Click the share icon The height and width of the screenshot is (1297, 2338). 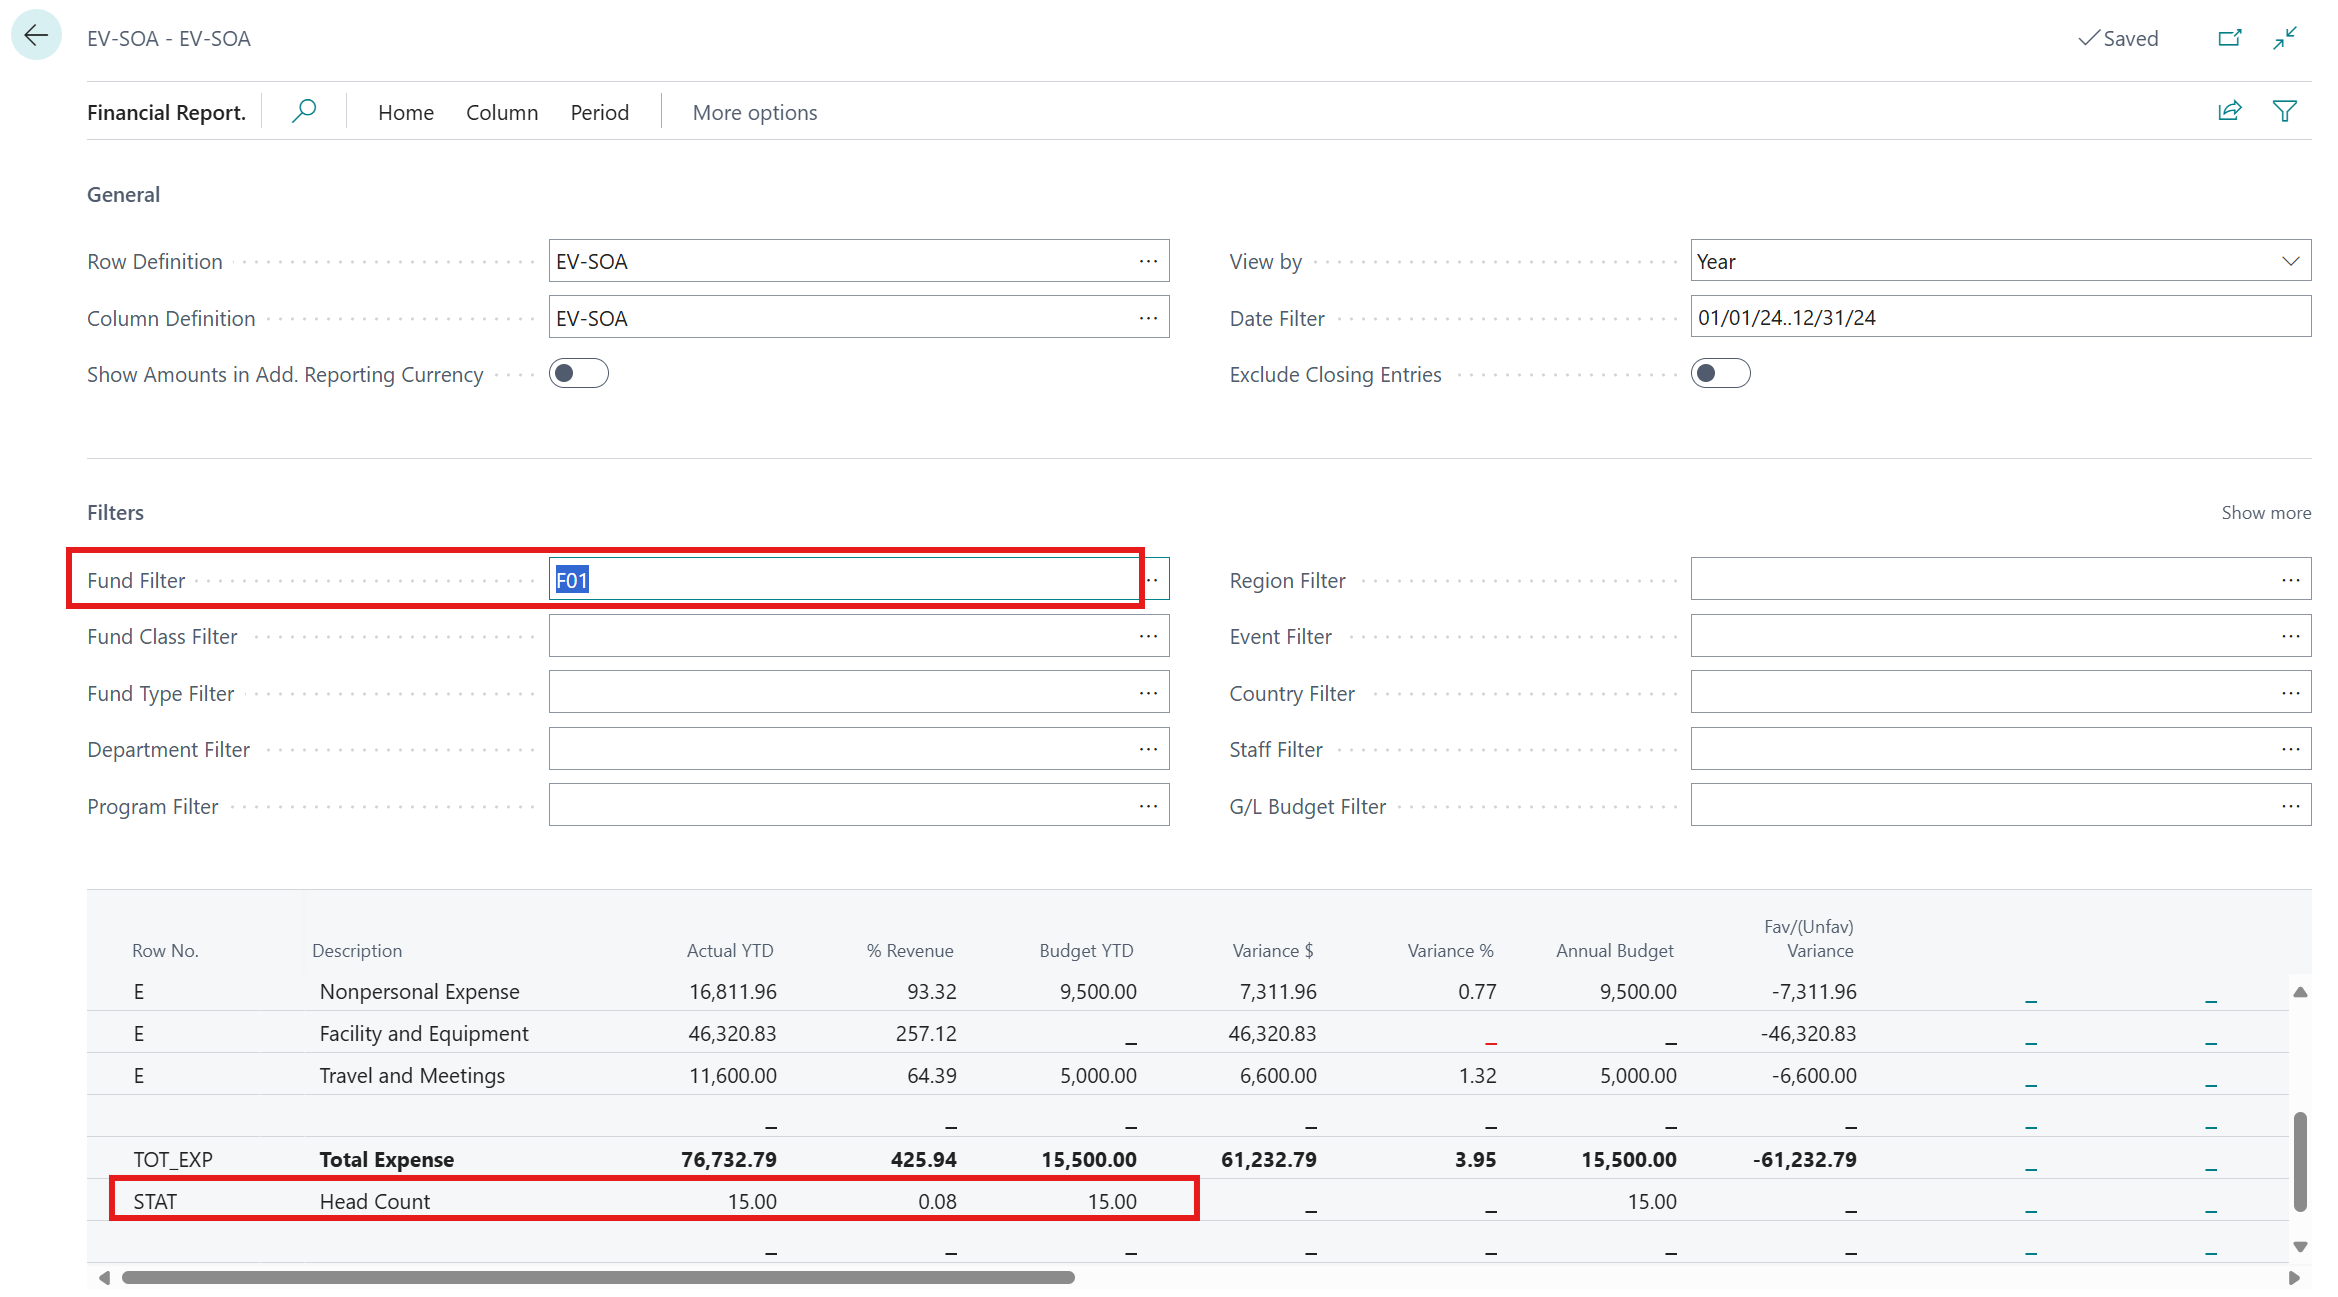(2229, 111)
